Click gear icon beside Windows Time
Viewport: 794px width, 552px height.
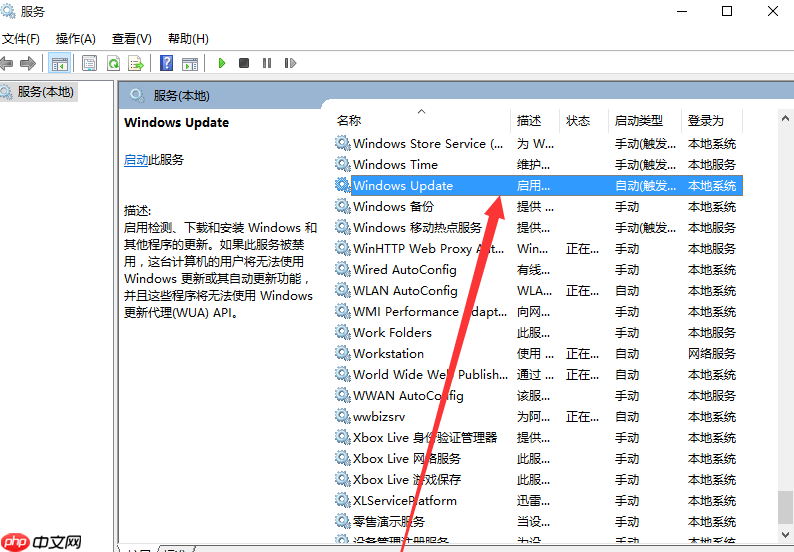[x=343, y=164]
